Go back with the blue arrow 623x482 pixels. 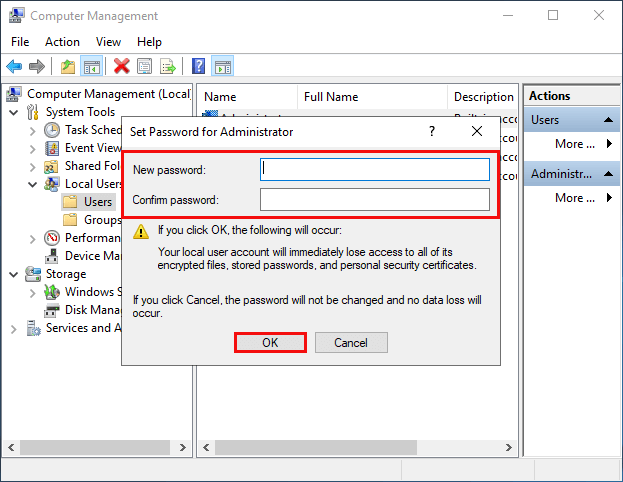point(14,66)
